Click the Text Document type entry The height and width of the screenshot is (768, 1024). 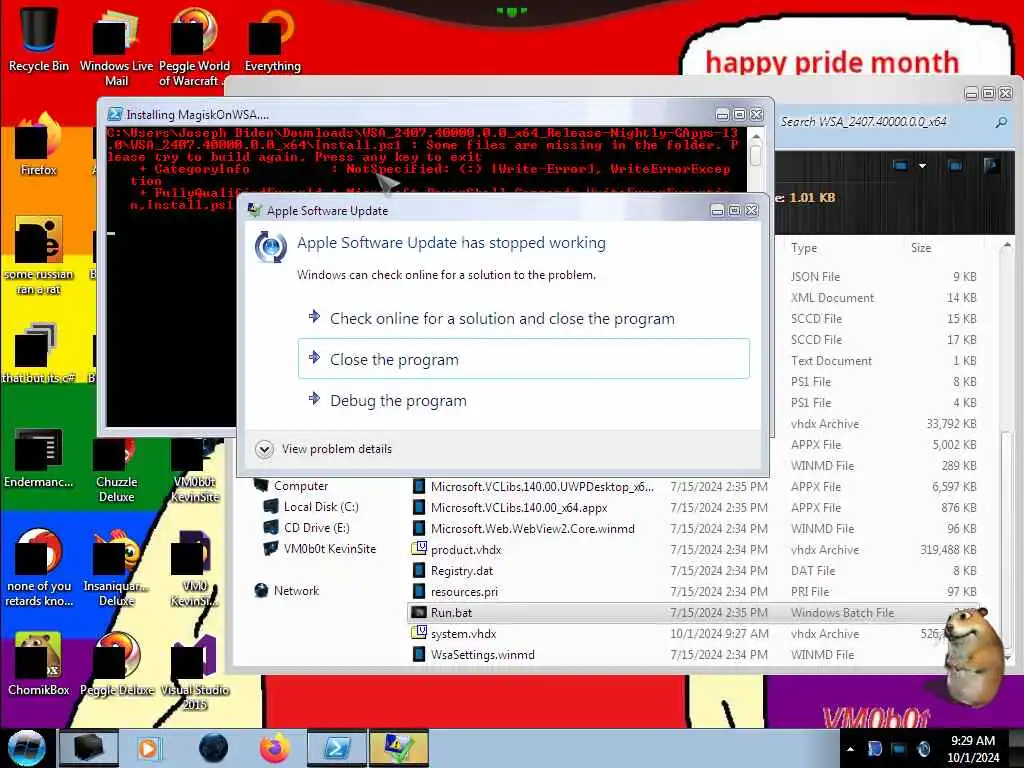tap(831, 360)
